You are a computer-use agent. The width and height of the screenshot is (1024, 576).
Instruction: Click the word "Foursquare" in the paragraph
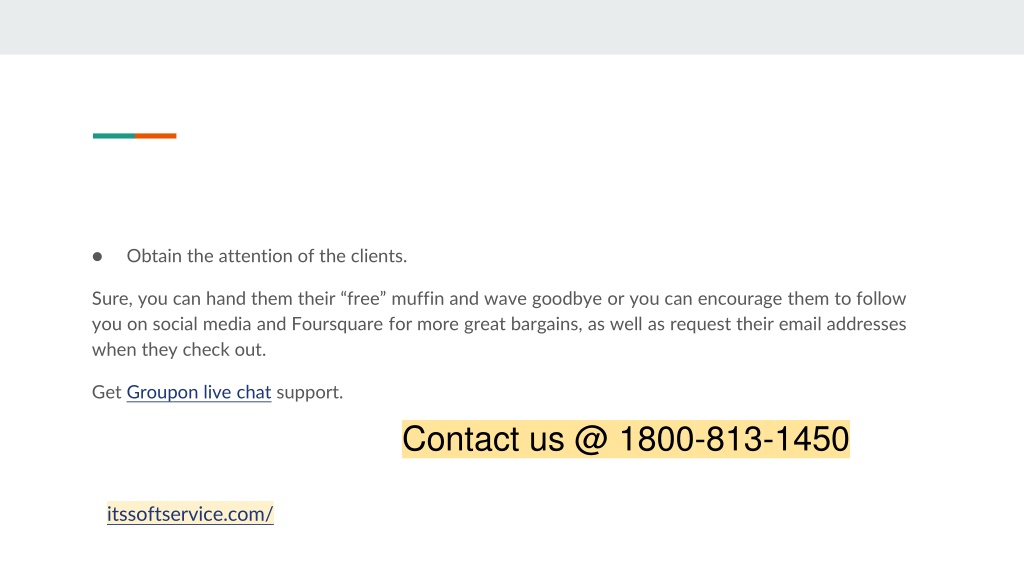[x=337, y=324]
